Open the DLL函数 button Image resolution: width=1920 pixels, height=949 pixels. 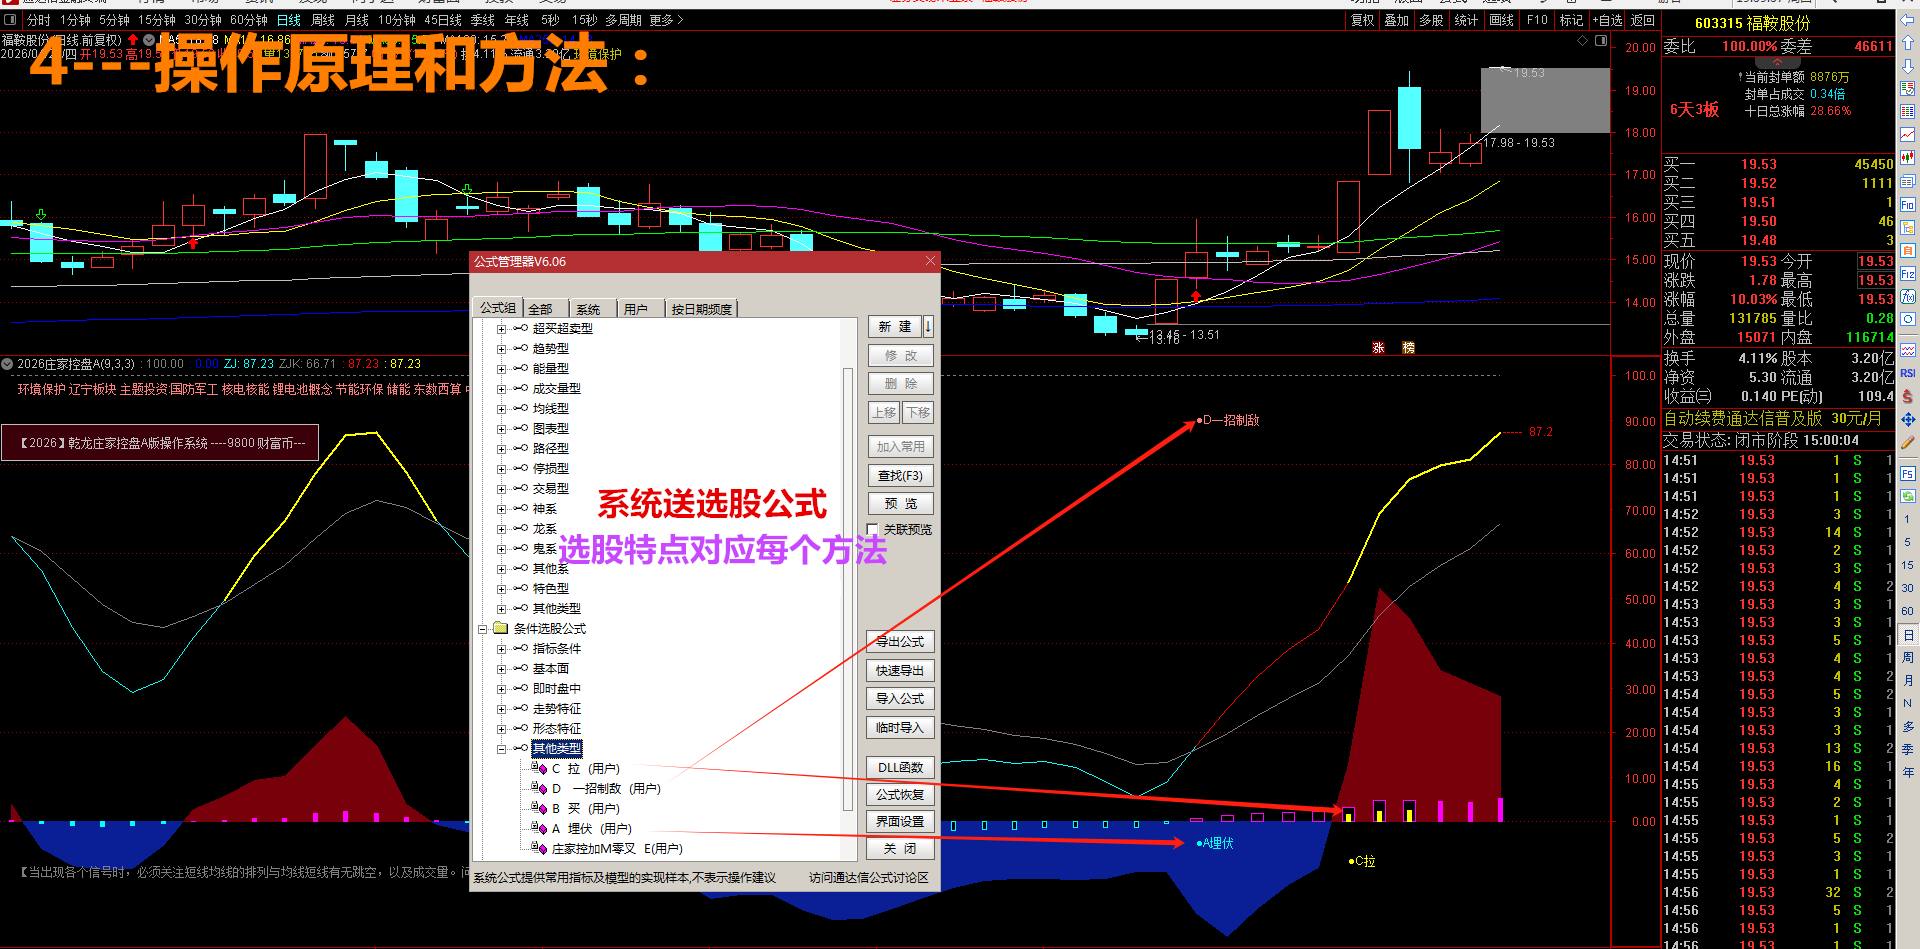tap(900, 768)
